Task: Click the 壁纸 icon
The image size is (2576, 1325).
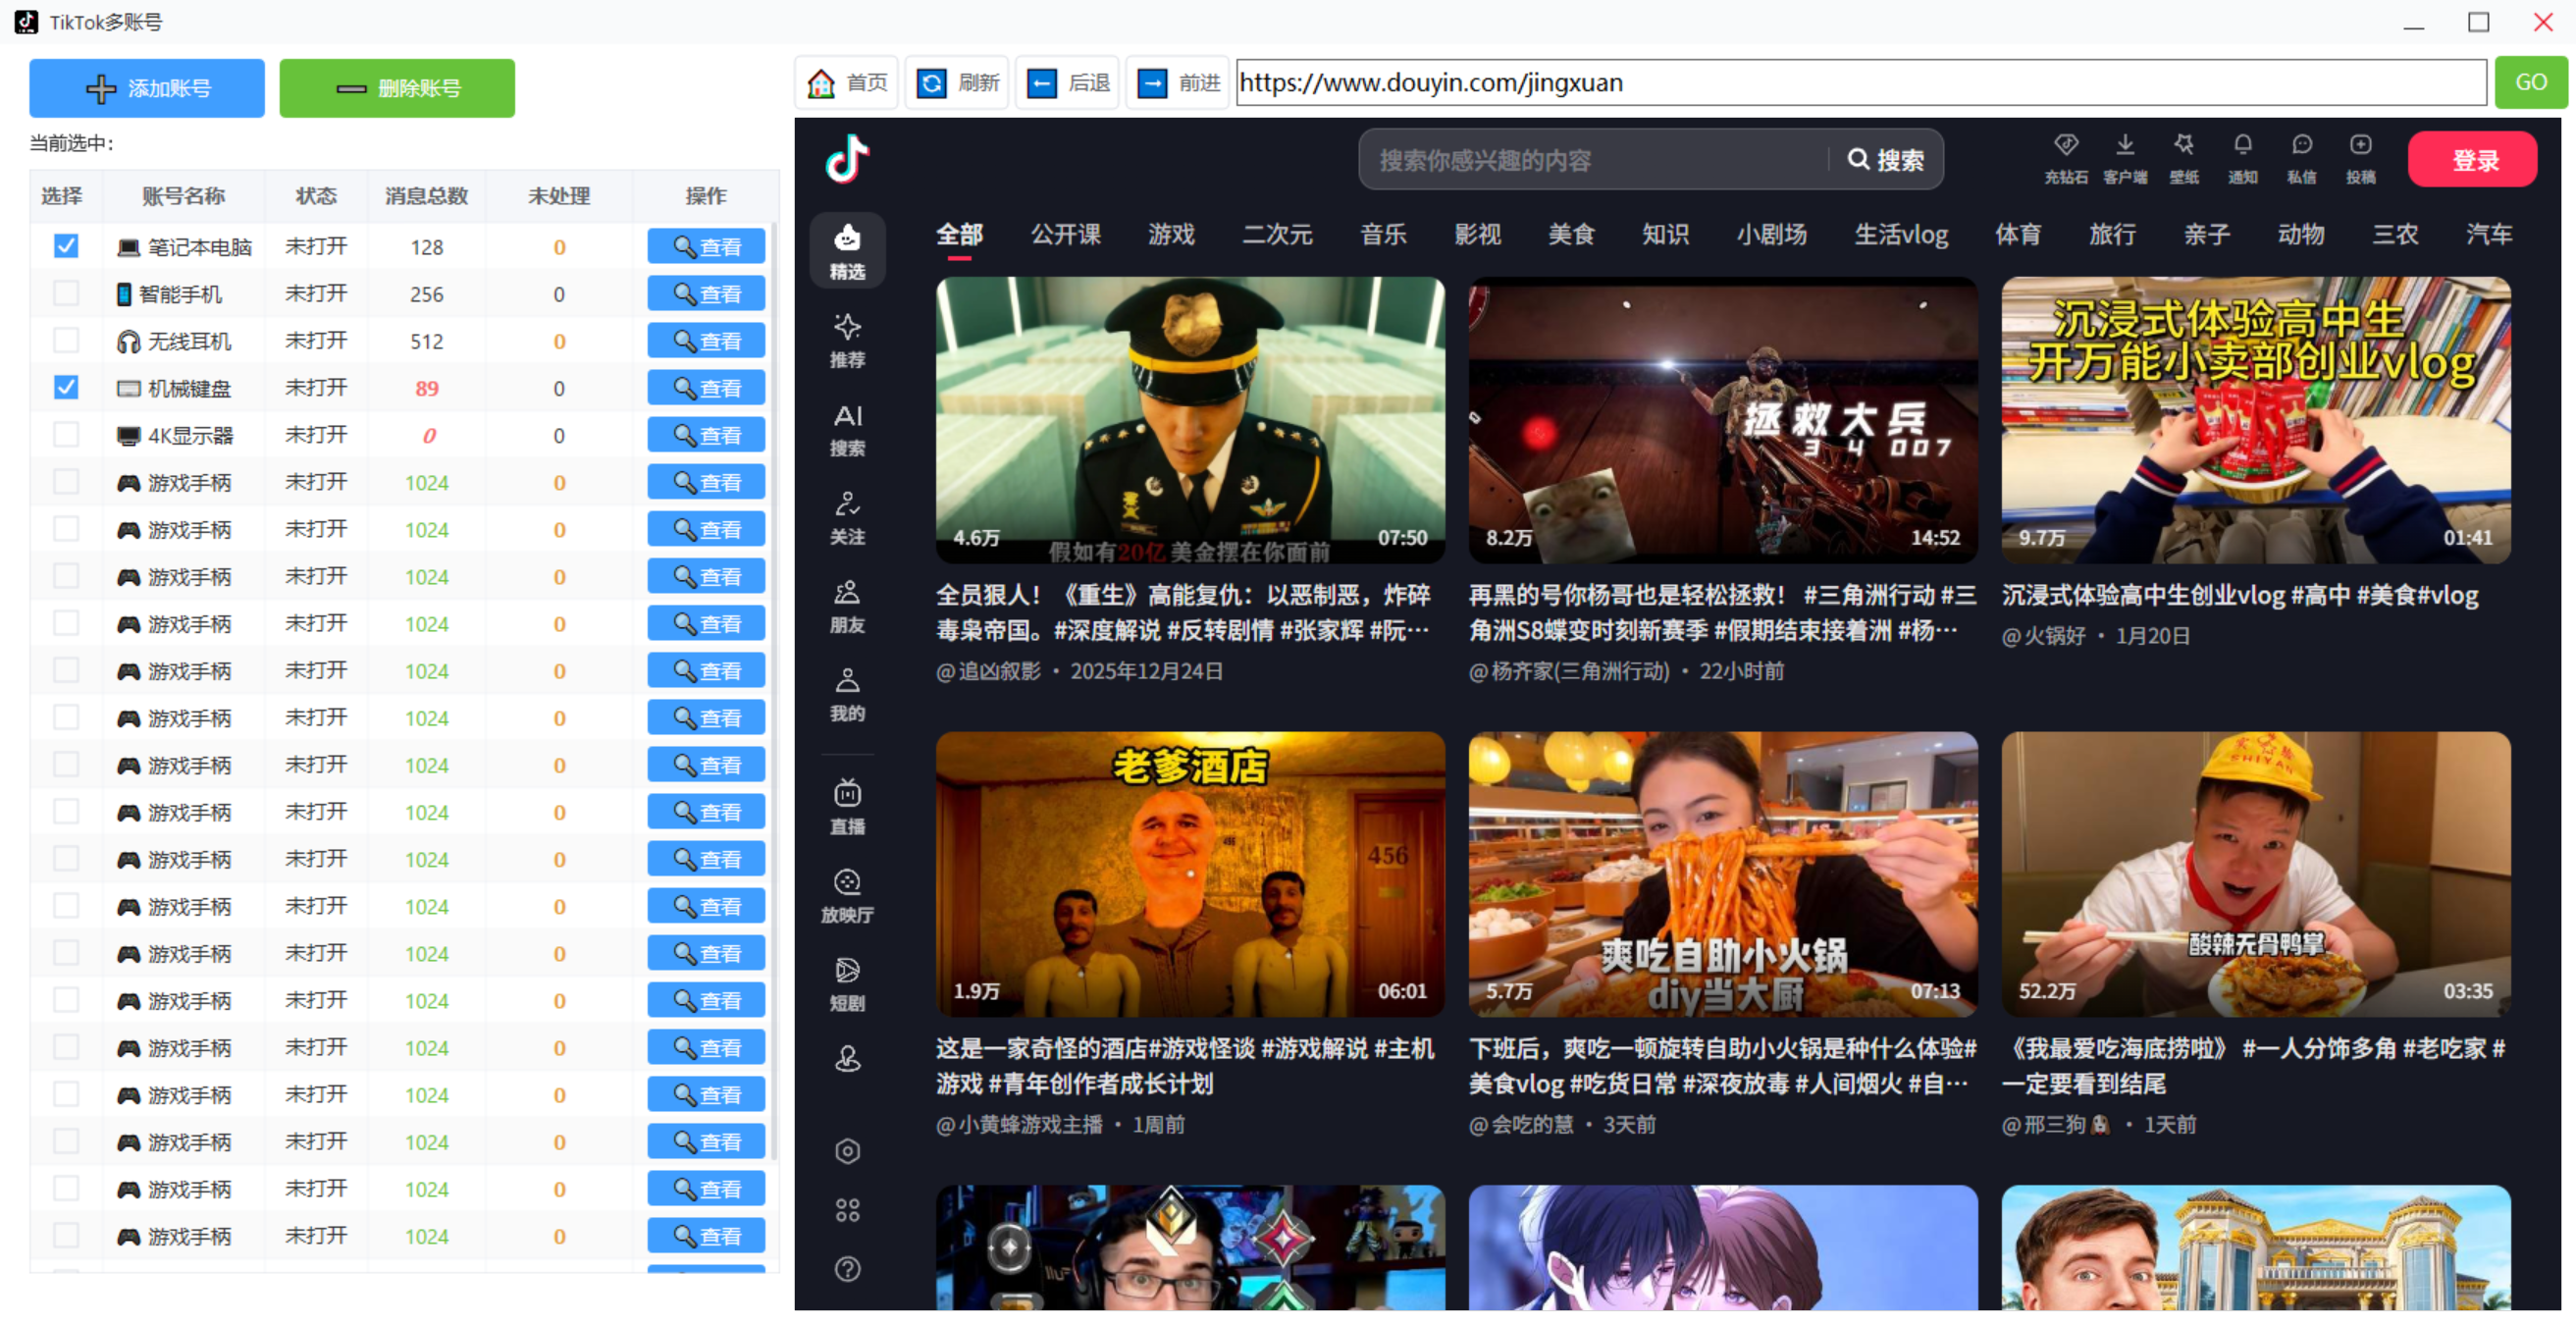Action: coord(2183,158)
